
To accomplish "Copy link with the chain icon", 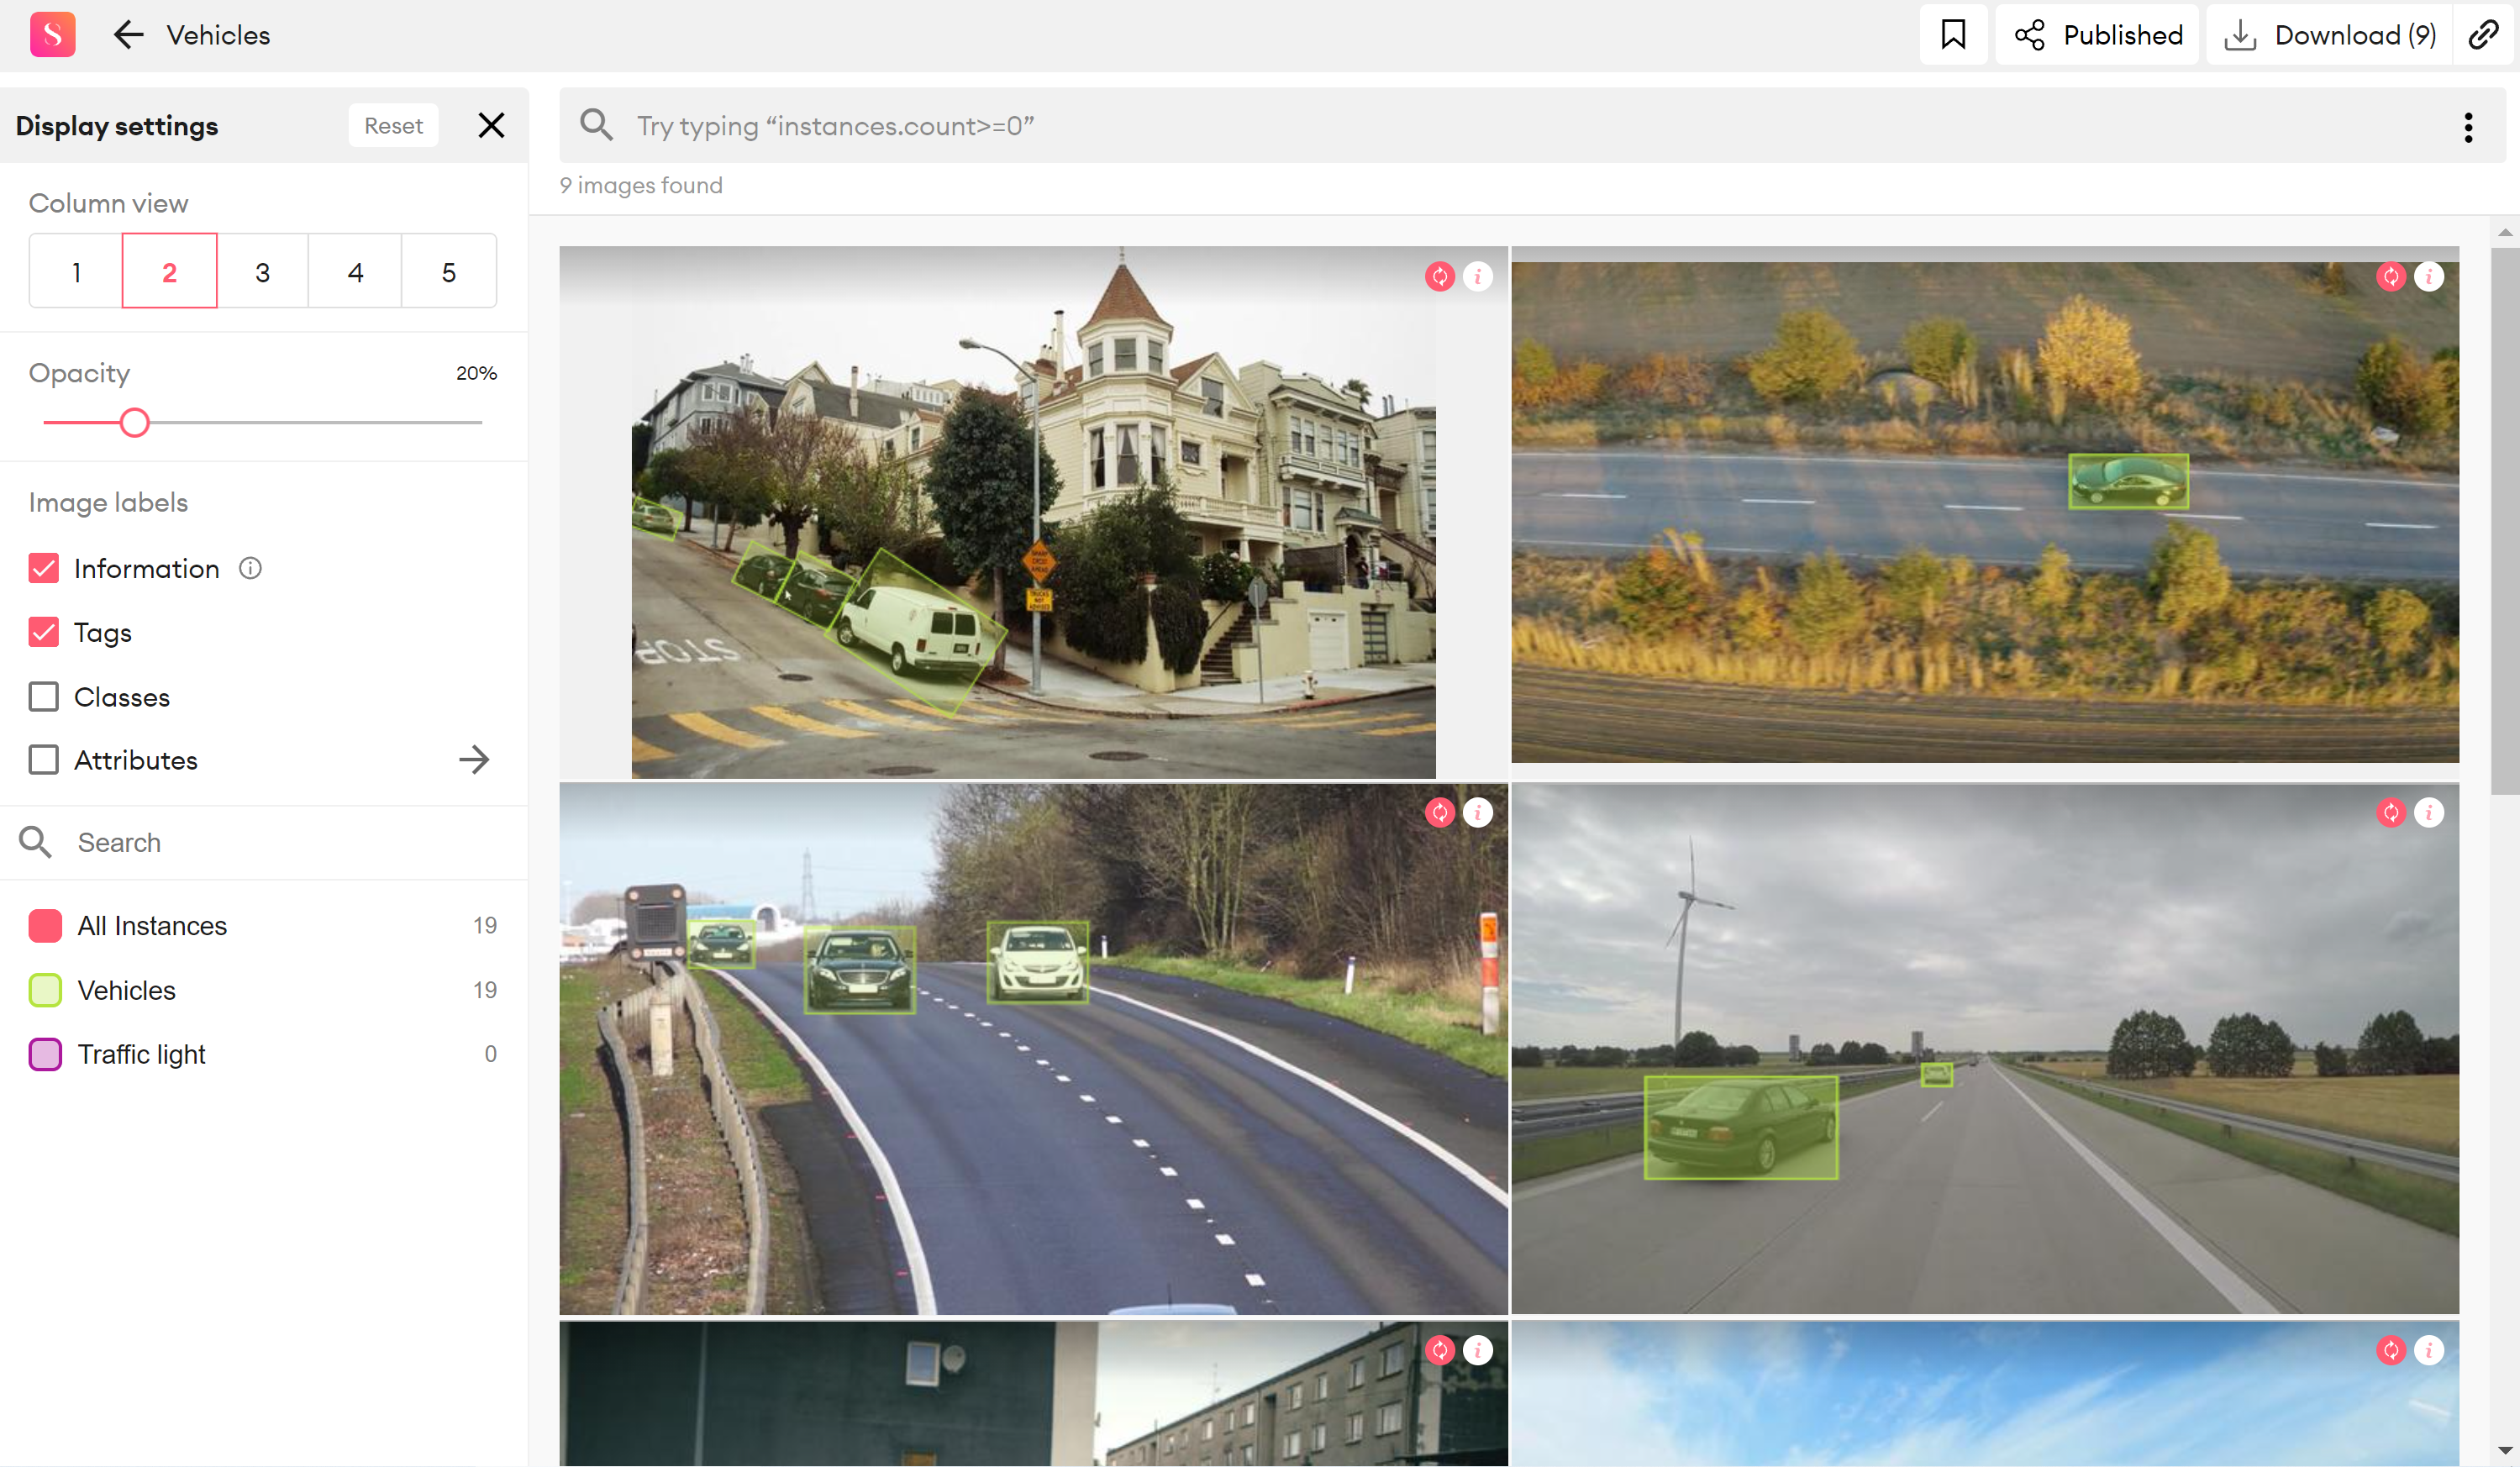I will click(x=2484, y=35).
